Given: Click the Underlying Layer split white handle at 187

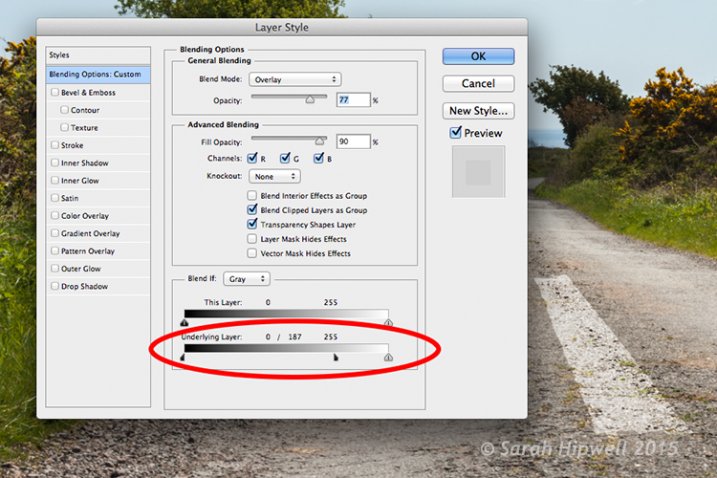Looking at the screenshot, I should 335,356.
